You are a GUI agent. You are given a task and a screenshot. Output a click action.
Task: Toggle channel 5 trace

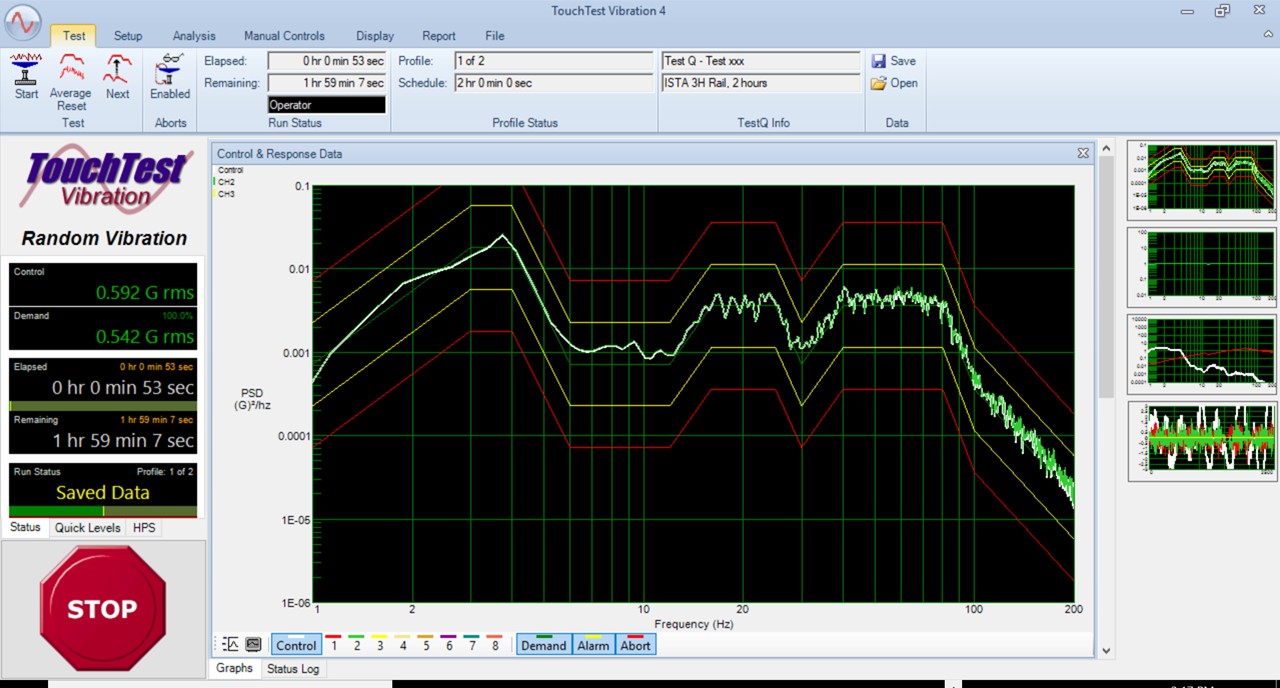click(426, 645)
